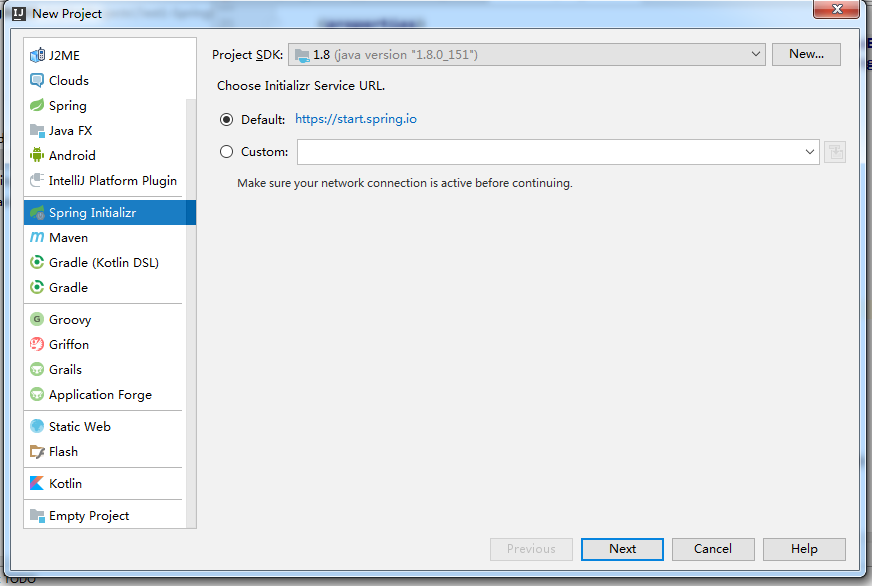Viewport: 872px width, 586px height.
Task: Click the Maven m icon
Action: click(37, 237)
